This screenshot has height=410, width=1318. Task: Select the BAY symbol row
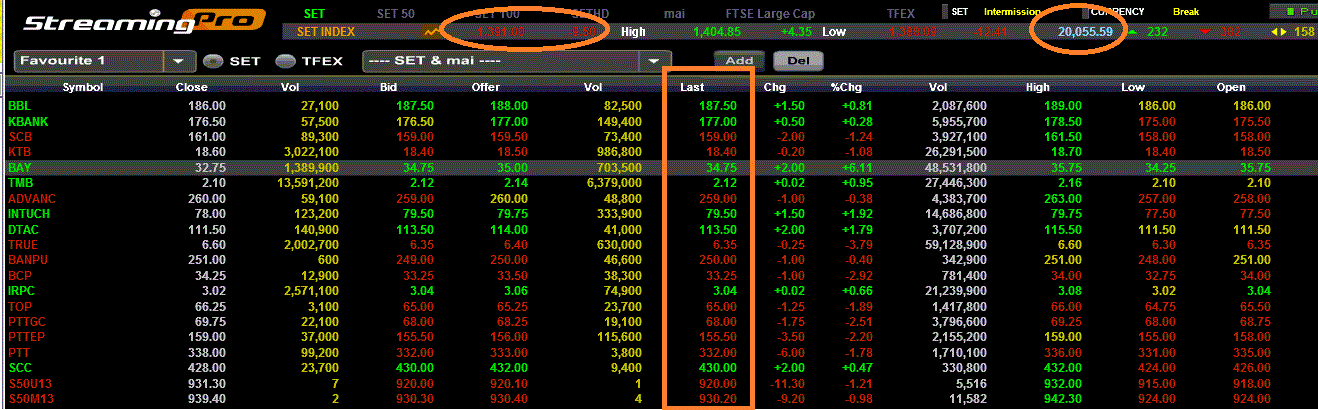(659, 168)
